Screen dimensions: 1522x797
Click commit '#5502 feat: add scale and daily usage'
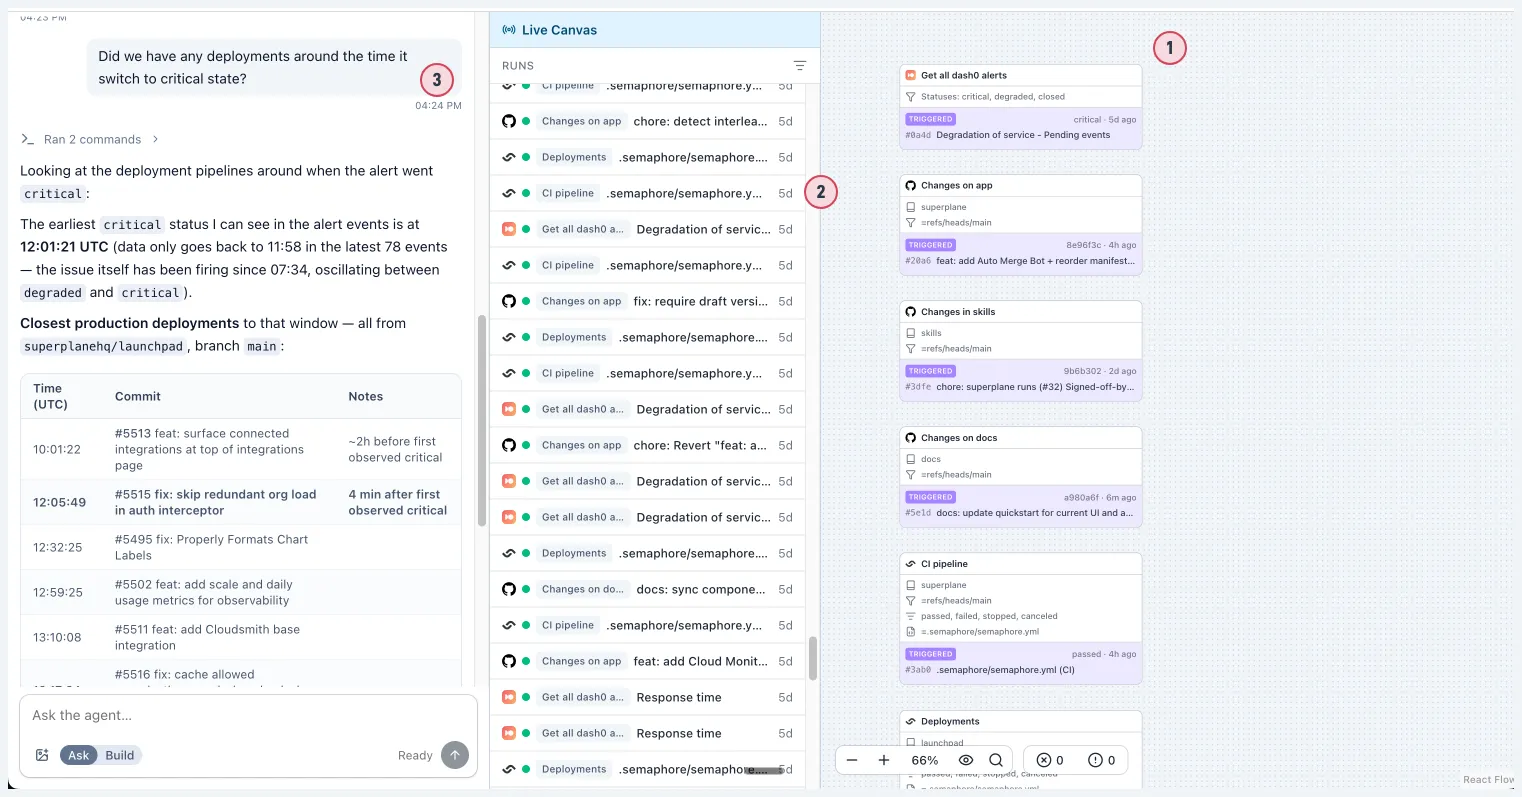coord(203,592)
